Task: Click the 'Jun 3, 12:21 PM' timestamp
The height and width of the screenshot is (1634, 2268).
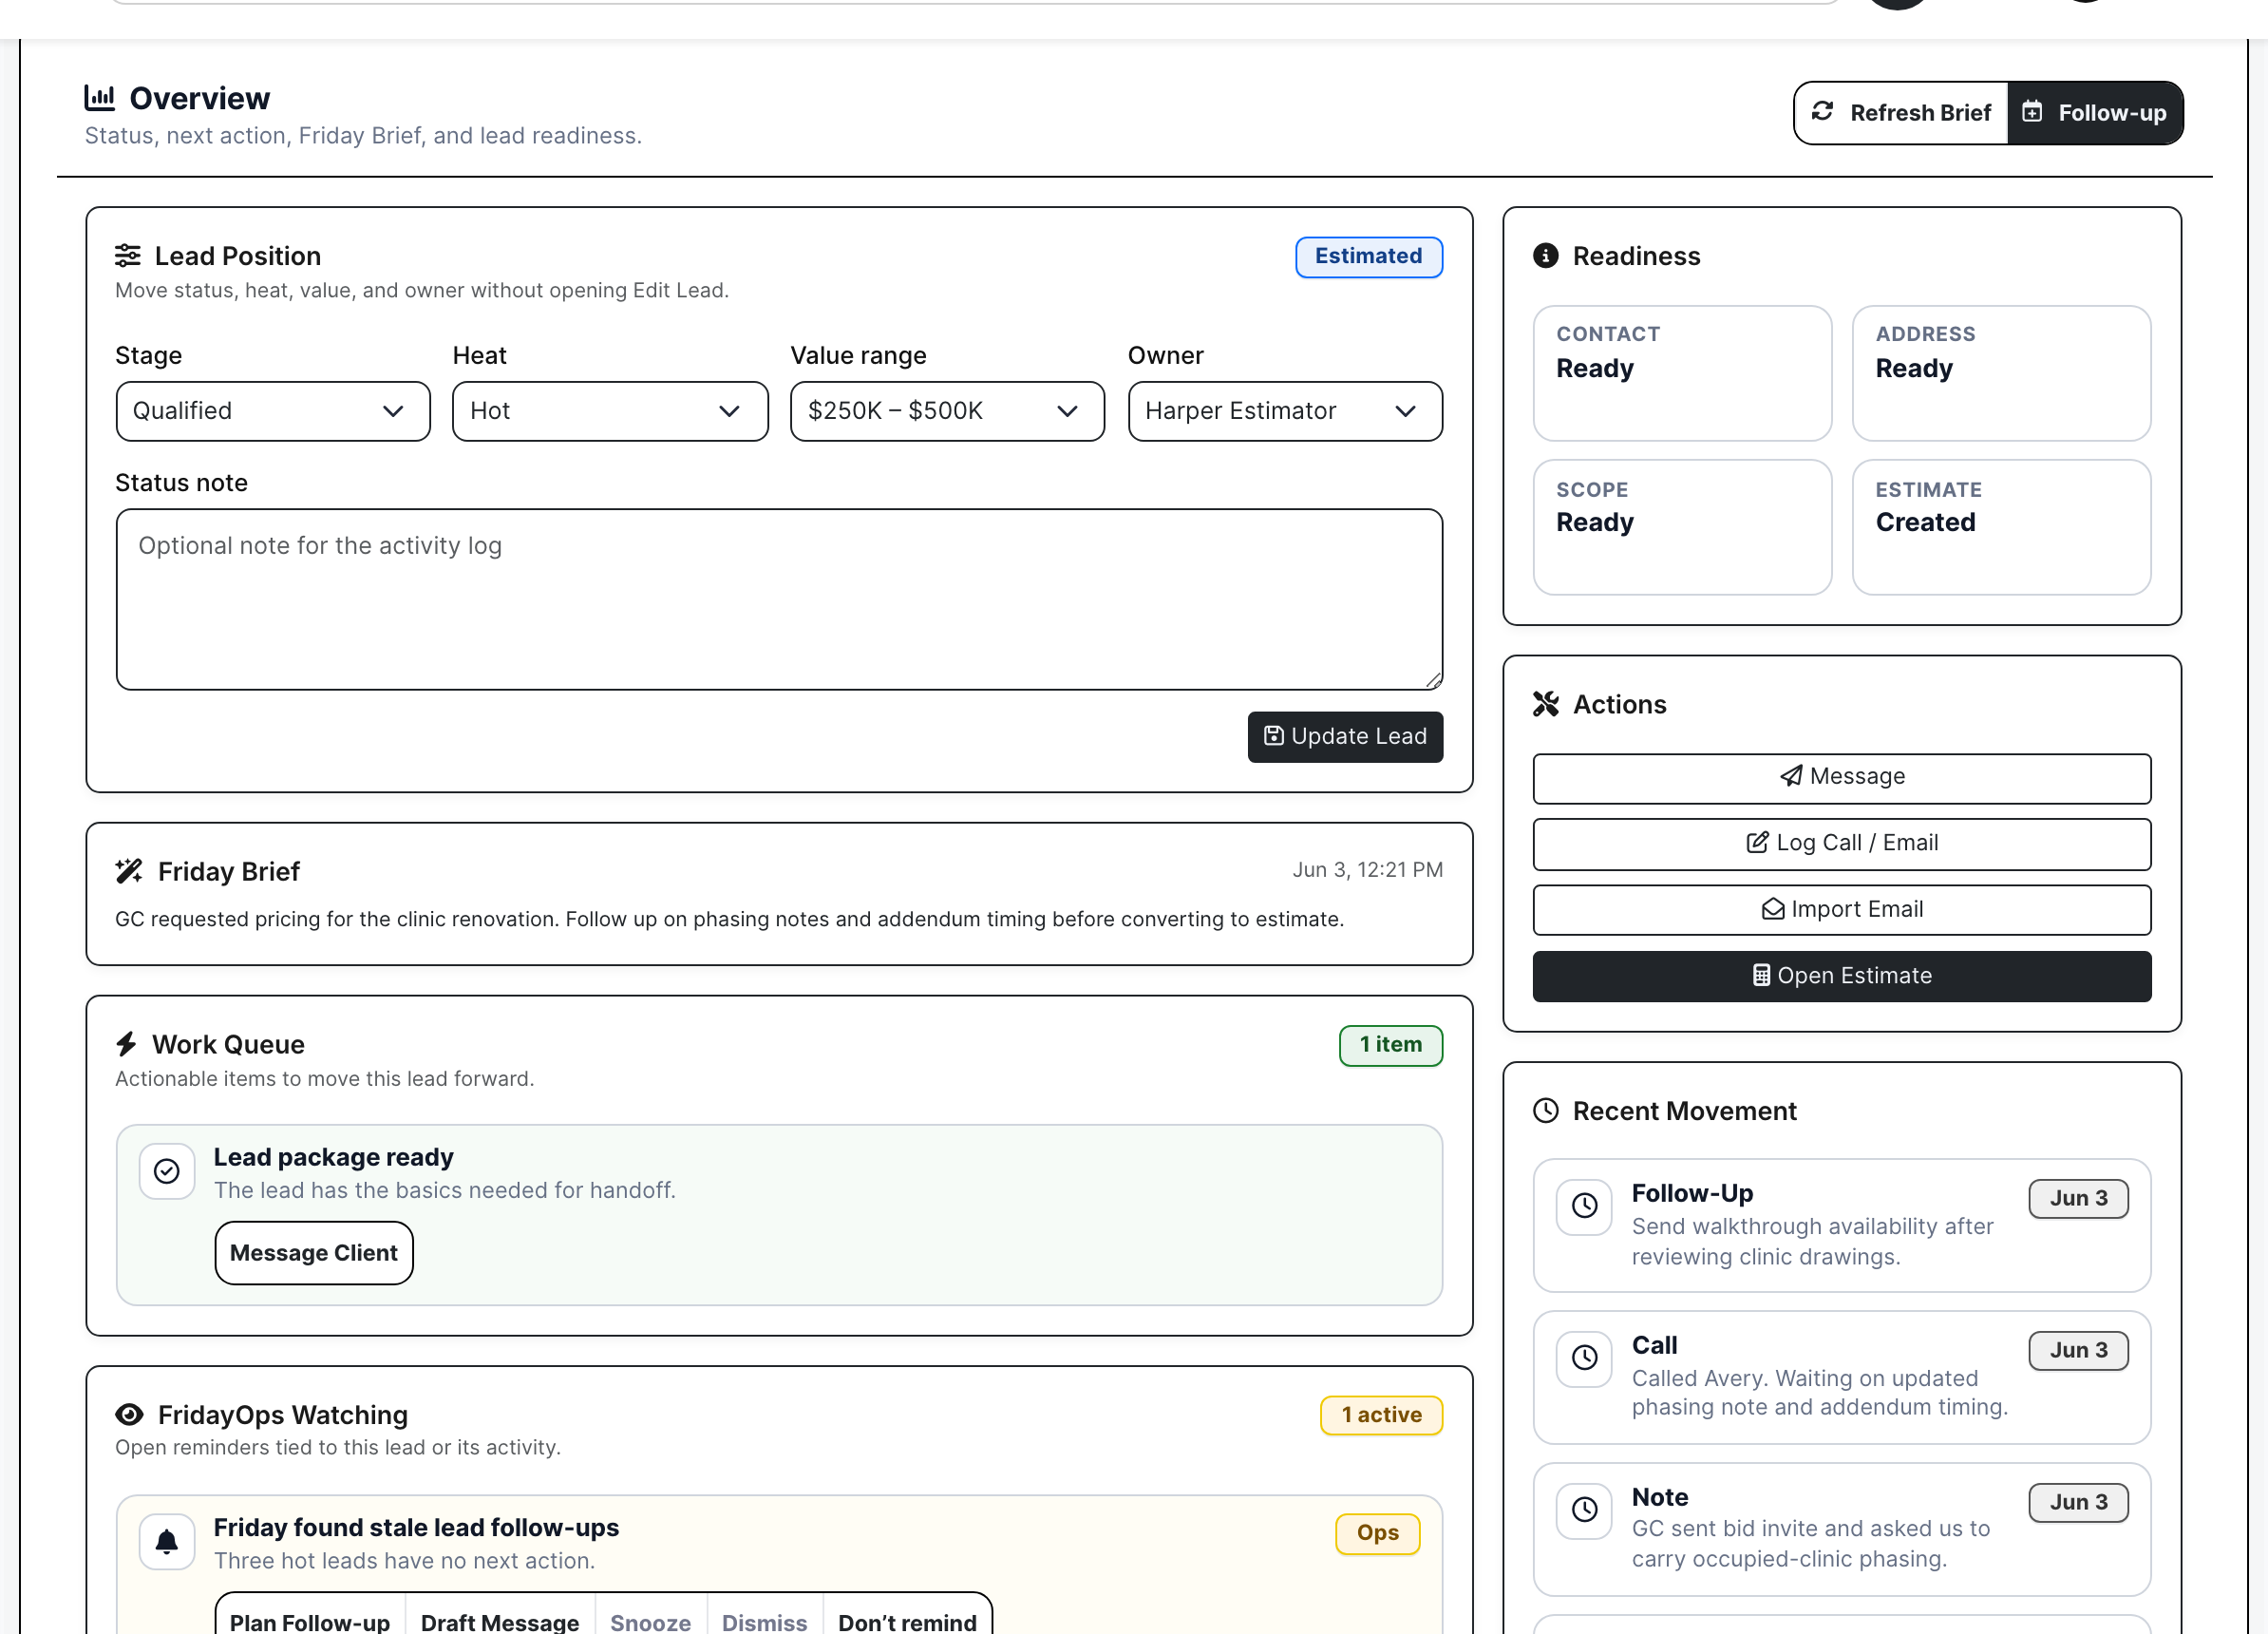Action: [1367, 870]
